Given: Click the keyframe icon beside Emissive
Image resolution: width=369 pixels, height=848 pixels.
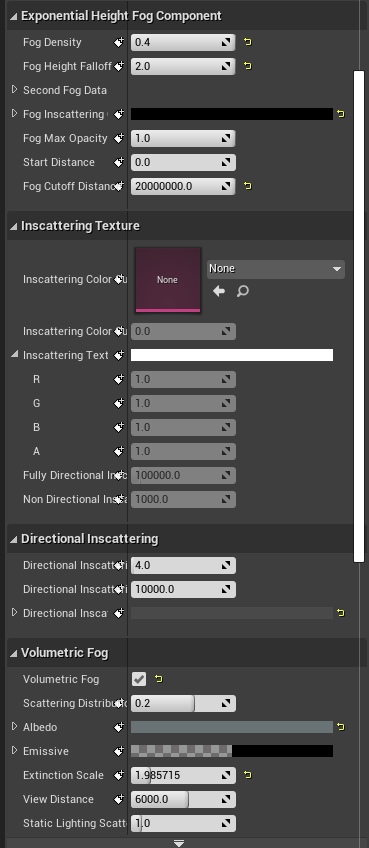Looking at the screenshot, I should [x=119, y=751].
